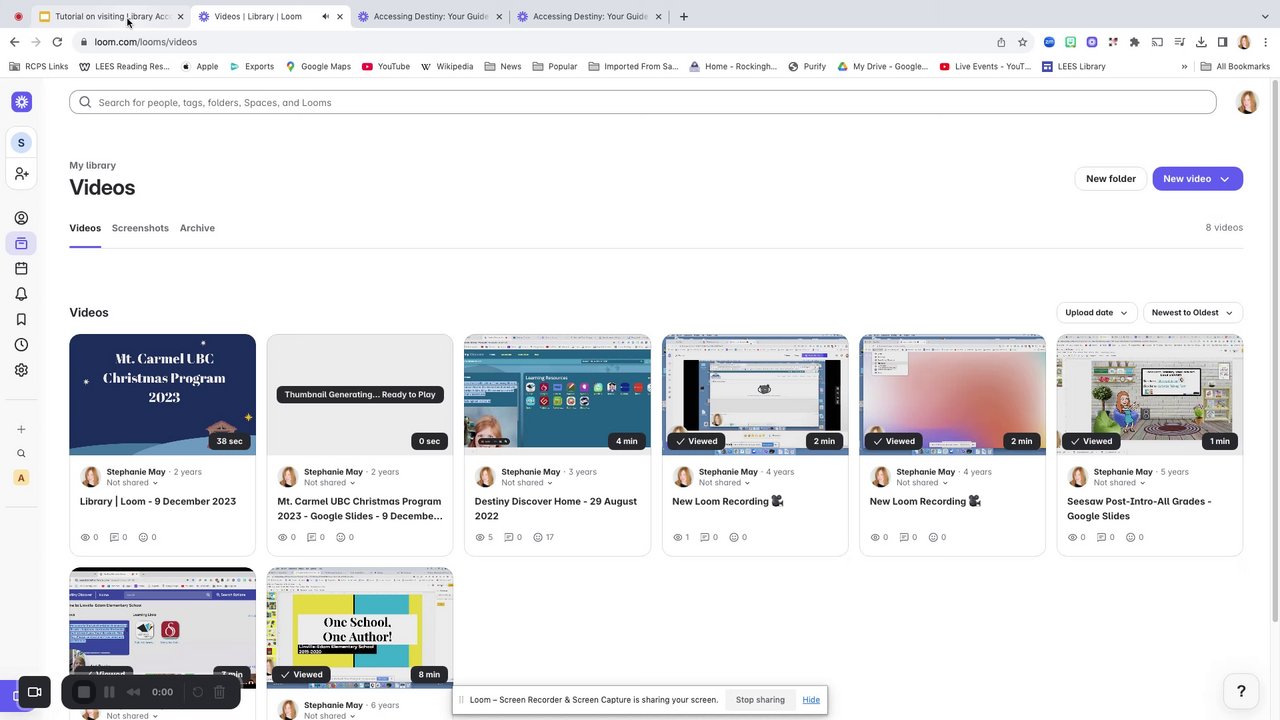Open the RCPS Links bookmark
The height and width of the screenshot is (720, 1280).
pyautogui.click(x=38, y=67)
